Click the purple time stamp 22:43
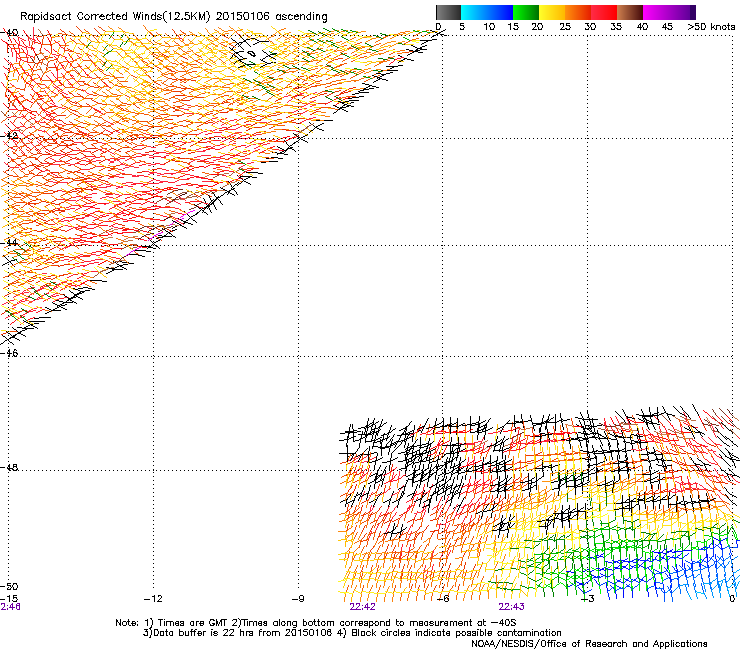 [512, 607]
